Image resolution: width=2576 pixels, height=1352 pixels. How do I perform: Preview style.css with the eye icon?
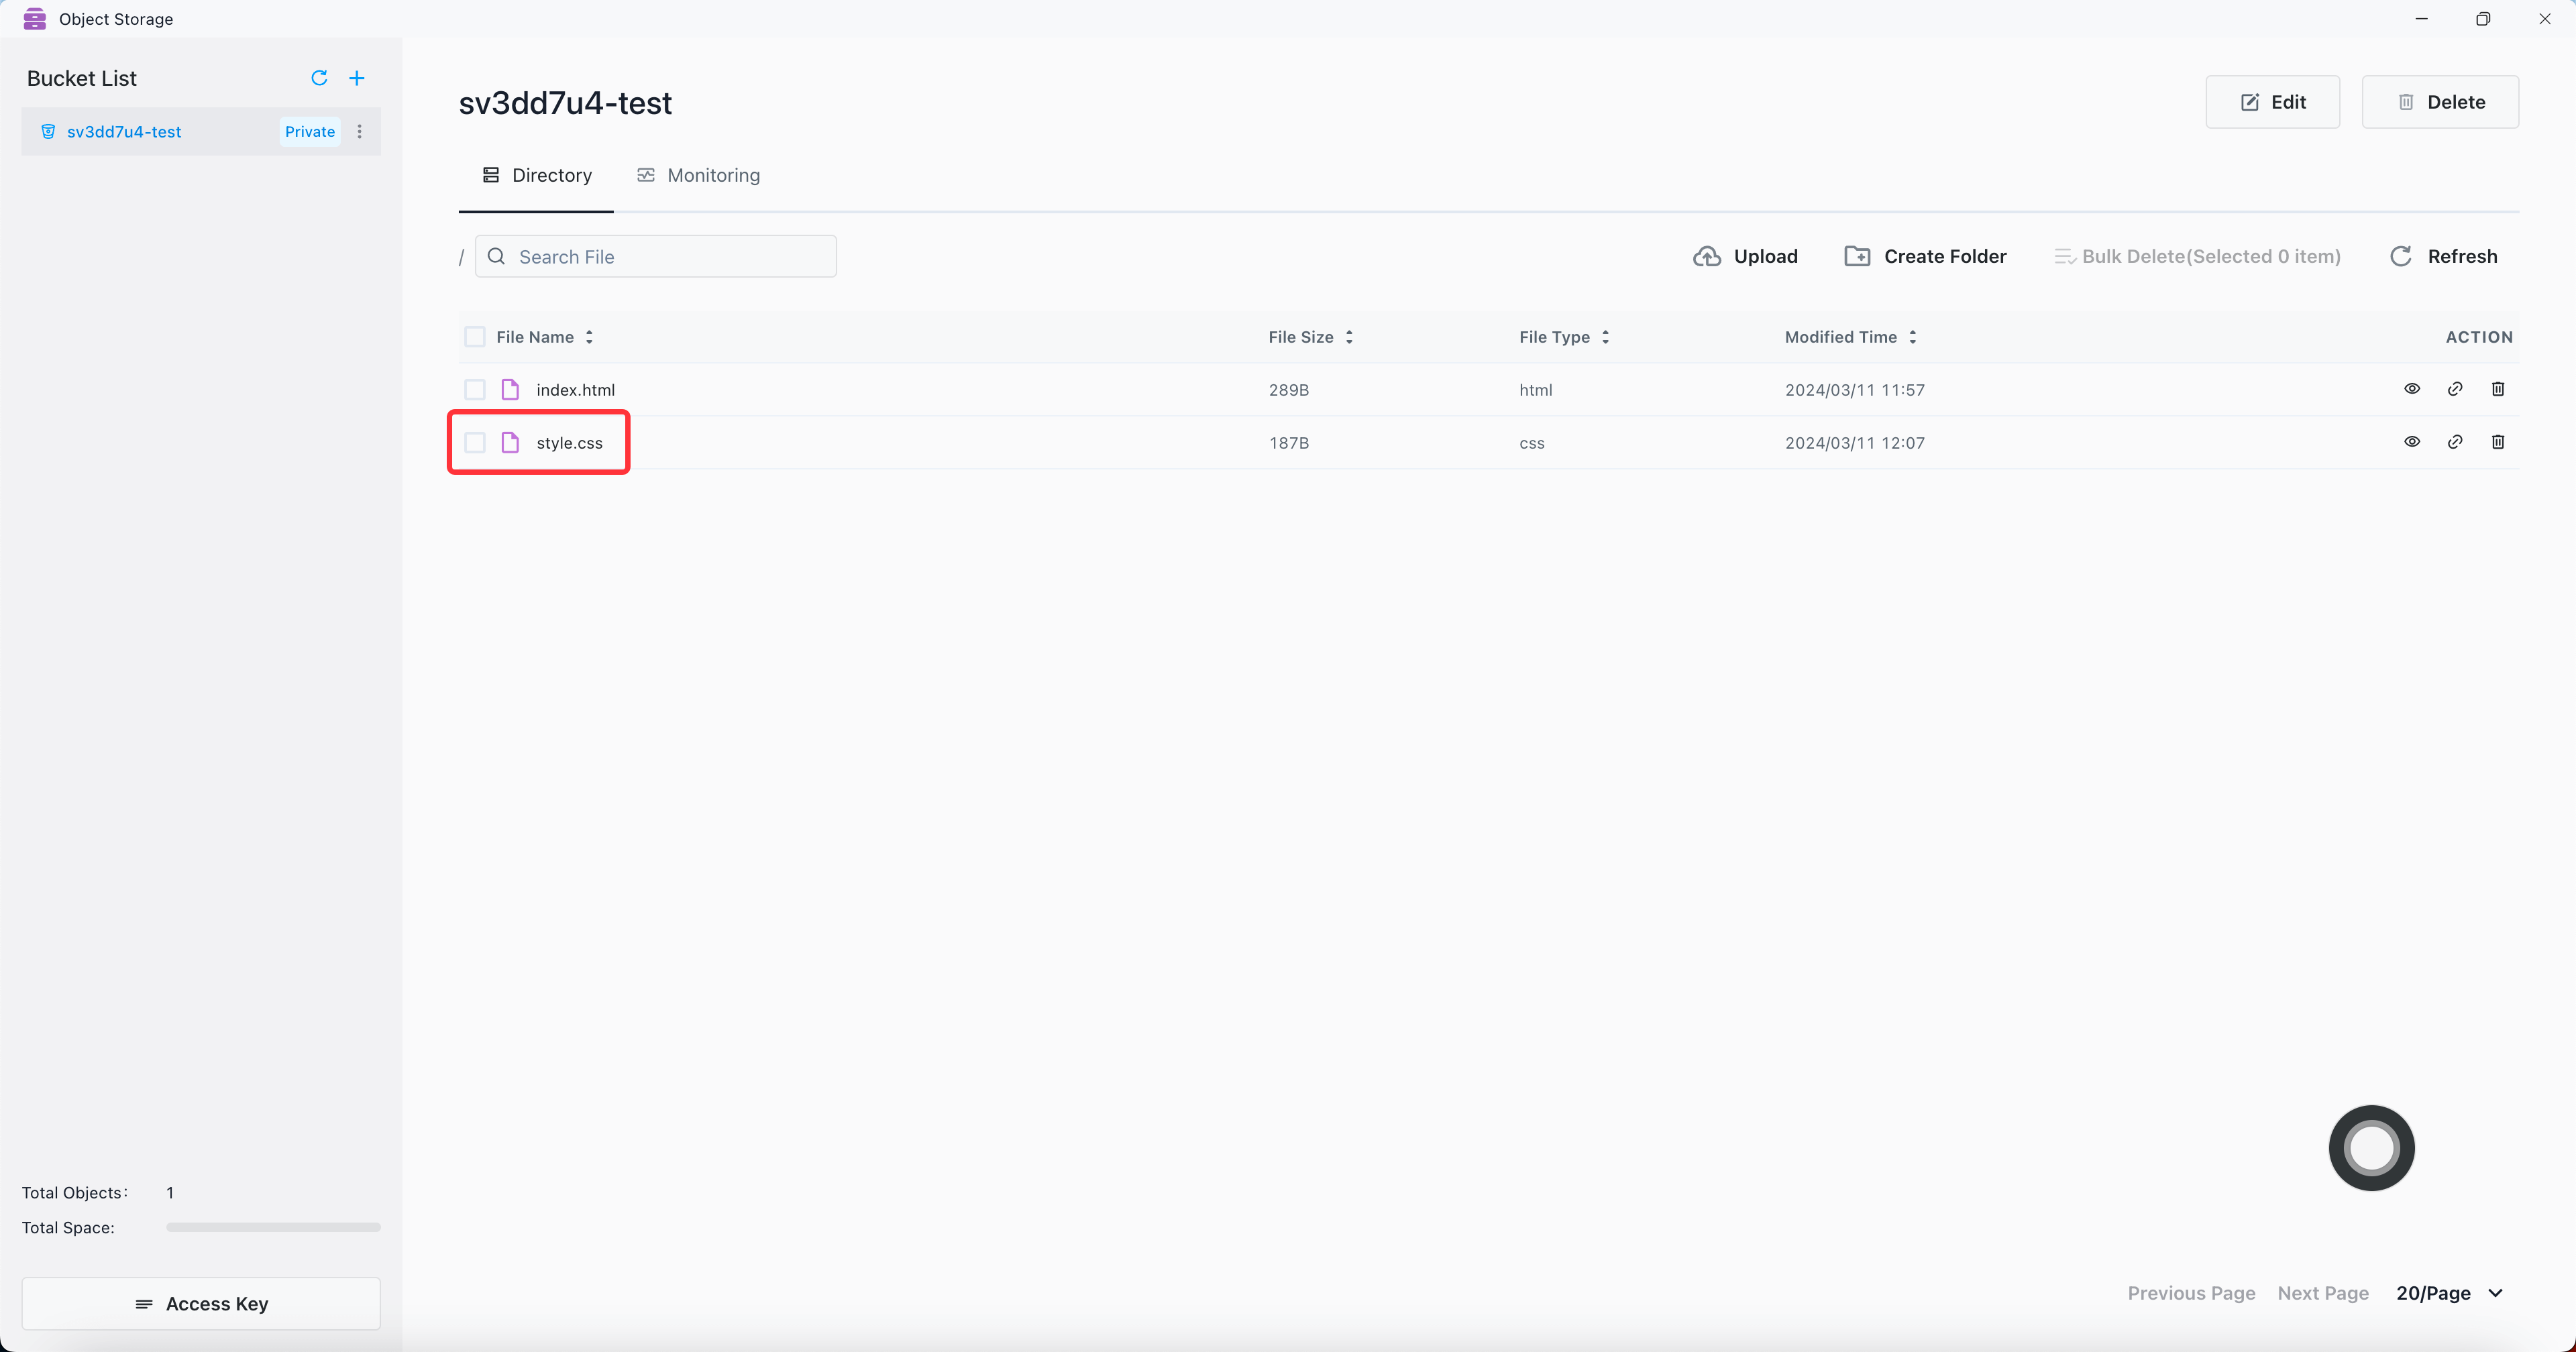(2412, 442)
